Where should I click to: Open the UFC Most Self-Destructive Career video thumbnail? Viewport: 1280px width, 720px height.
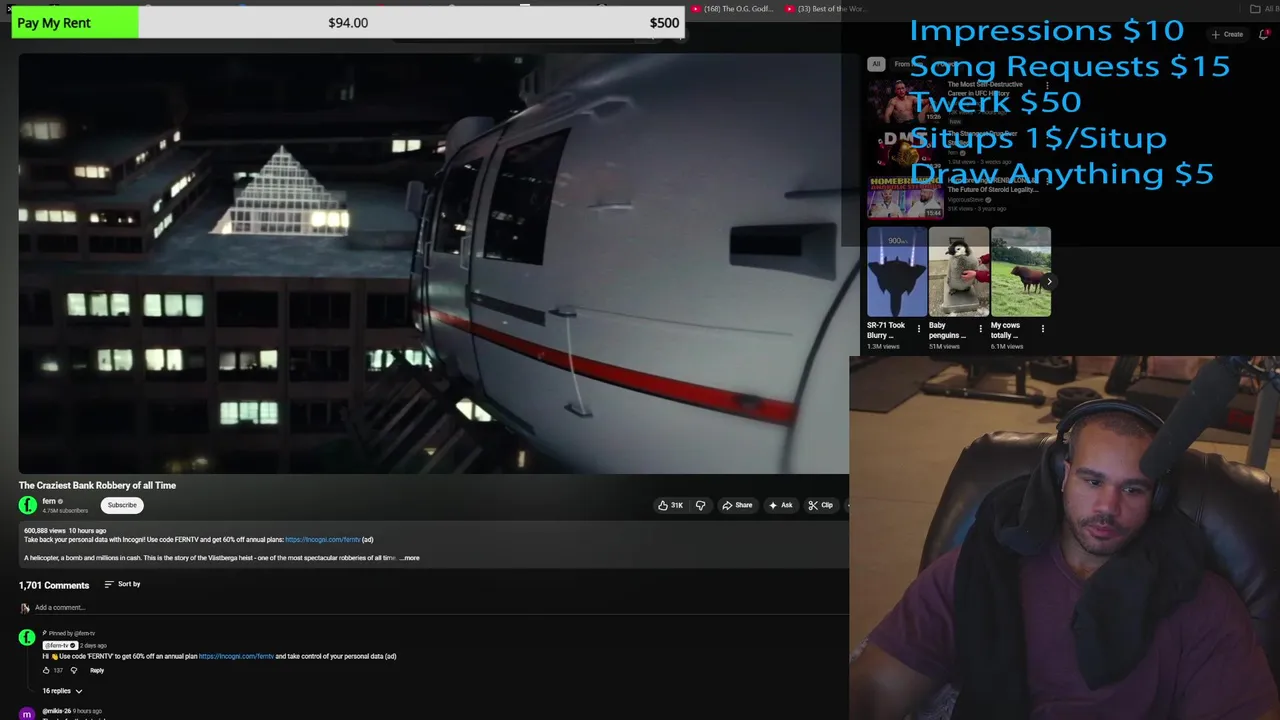905,101
